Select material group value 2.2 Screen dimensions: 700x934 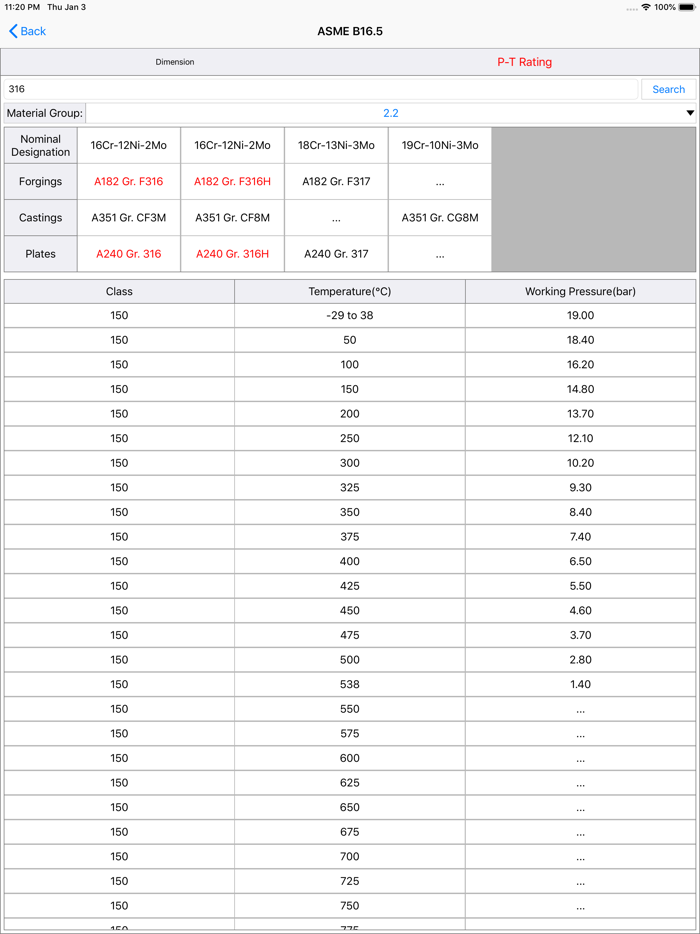390,113
